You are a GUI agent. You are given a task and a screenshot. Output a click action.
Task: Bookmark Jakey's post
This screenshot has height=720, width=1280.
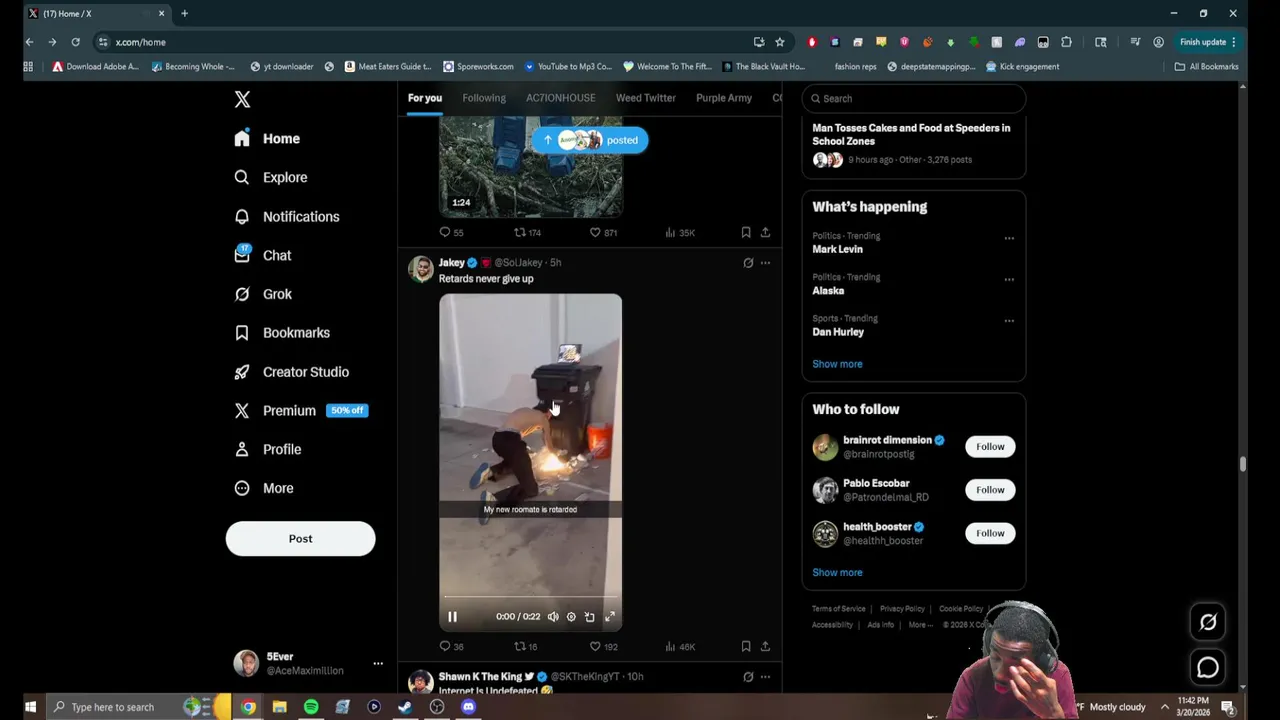(746, 647)
